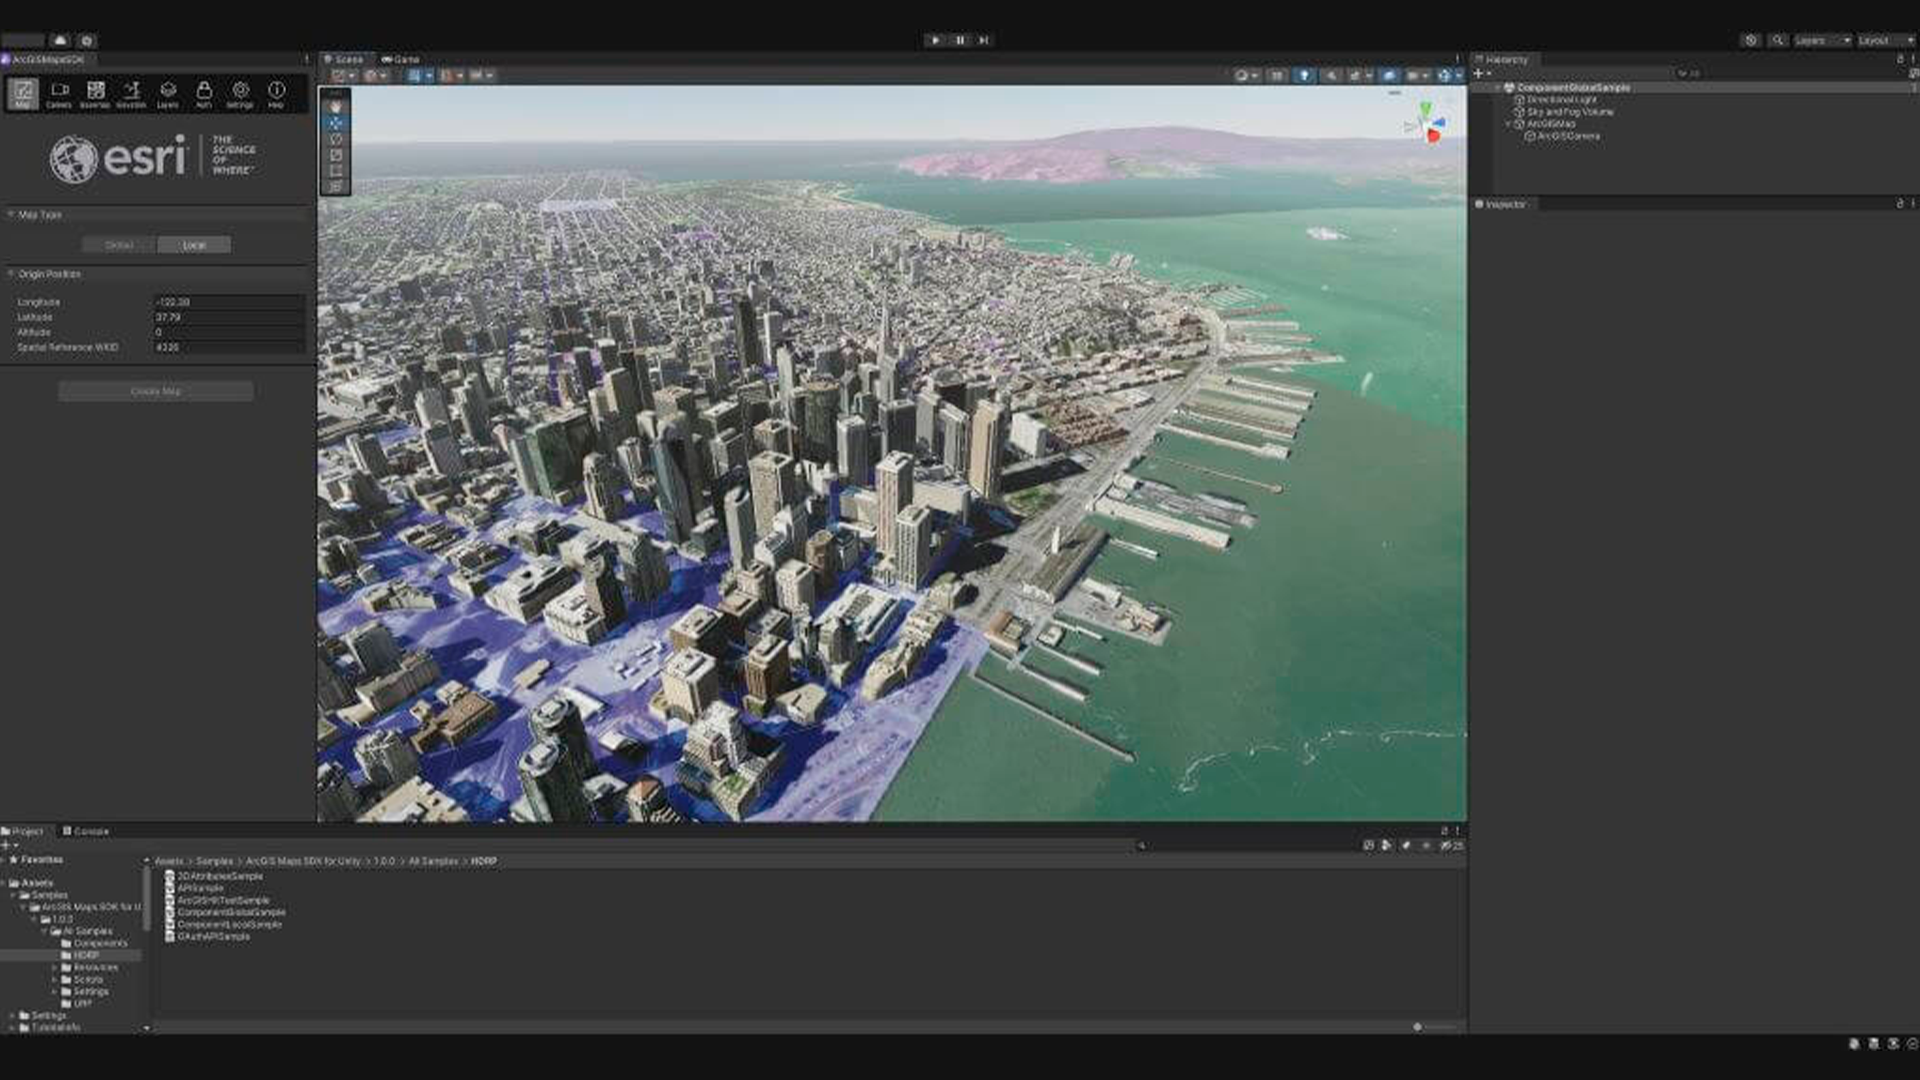This screenshot has width=1920, height=1080.
Task: Click the Help info icon
Action: [x=276, y=94]
